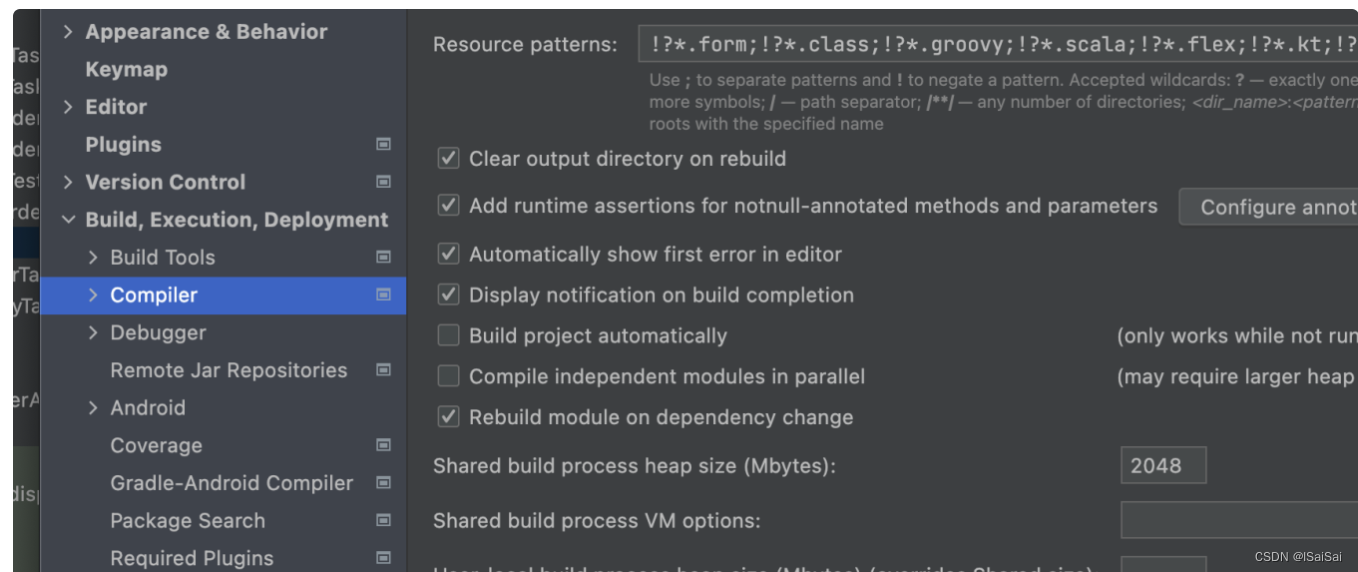Screen dimensions: 1358x572
Task: Uncheck Clear output directory on rebuild
Action: tap(449, 158)
